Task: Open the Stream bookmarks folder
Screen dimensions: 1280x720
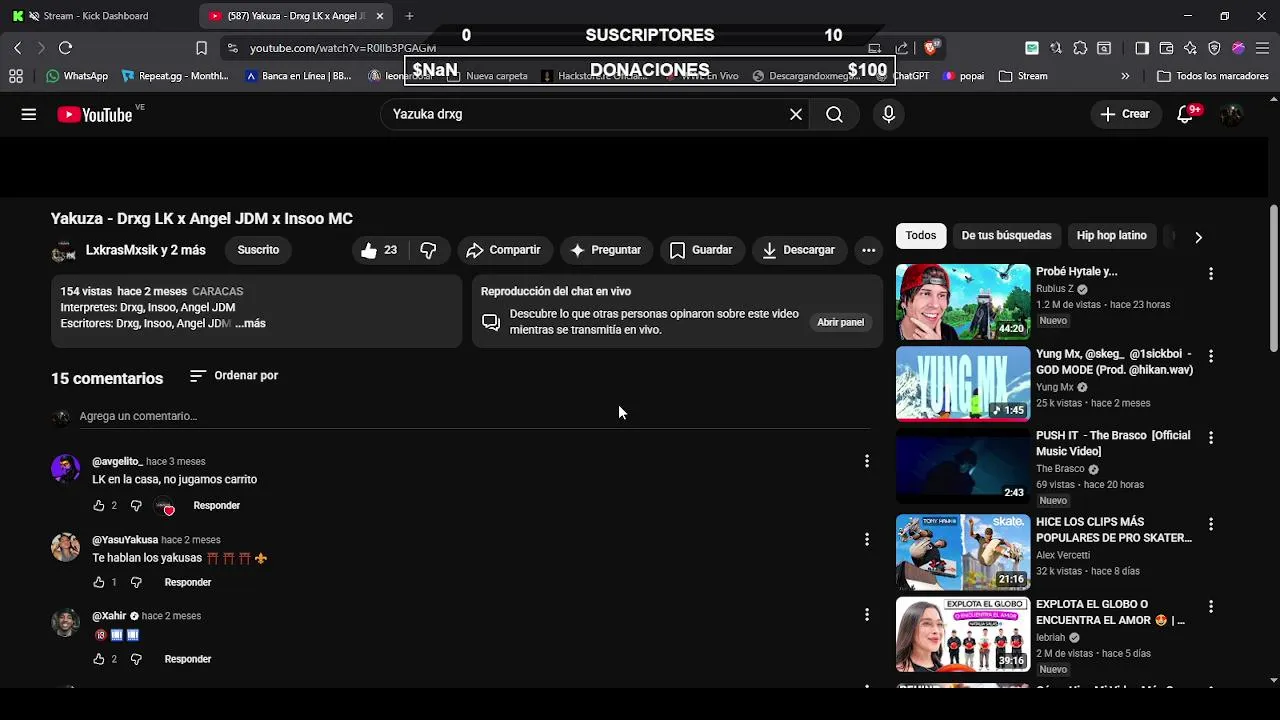Action: (1023, 76)
